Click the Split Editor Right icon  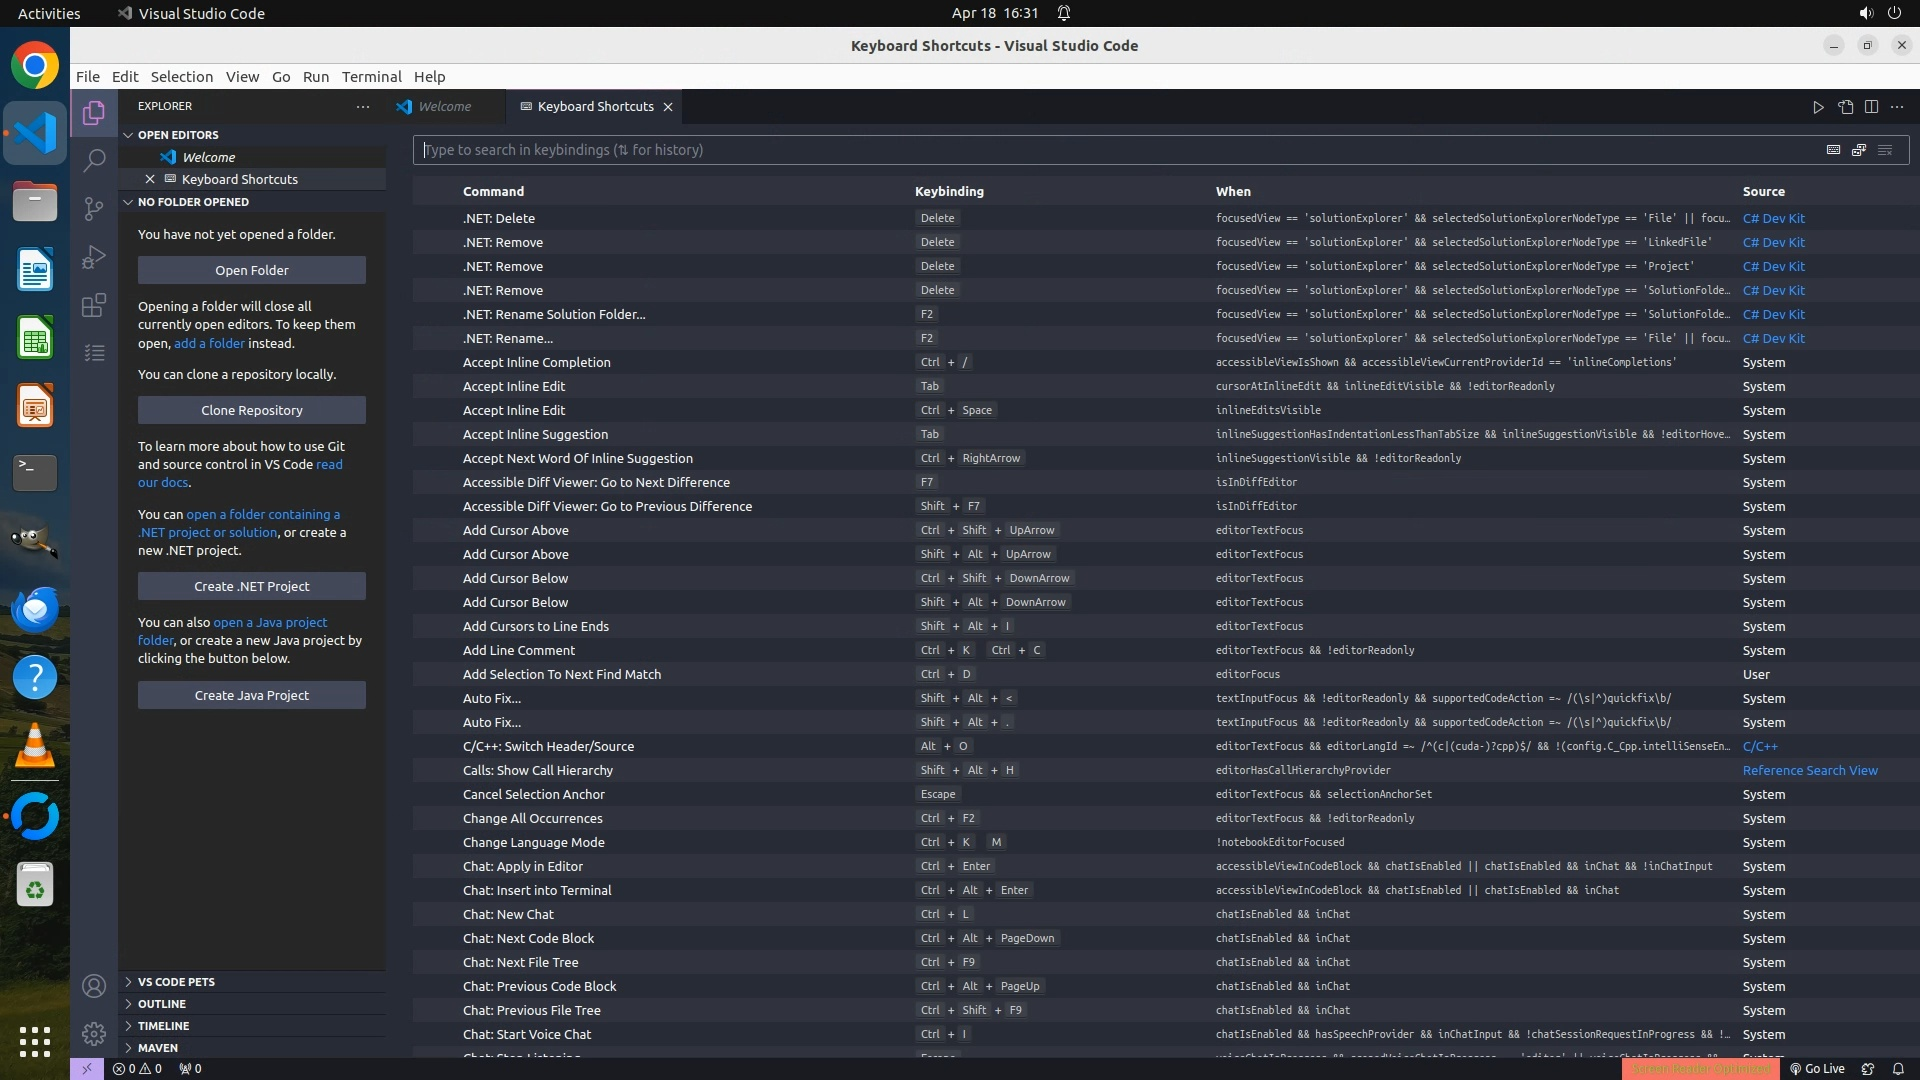coord(1871,107)
